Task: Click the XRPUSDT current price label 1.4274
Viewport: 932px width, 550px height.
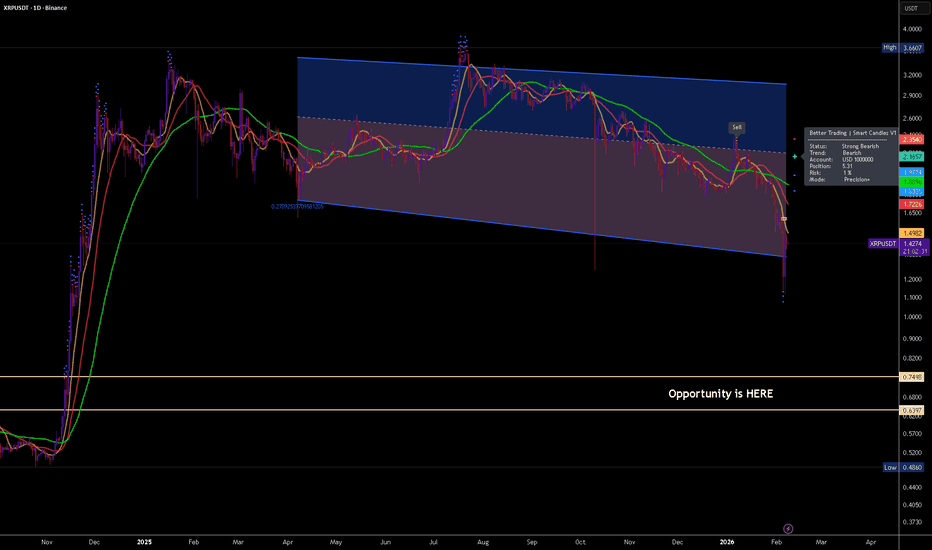Action: pyautogui.click(x=883, y=242)
